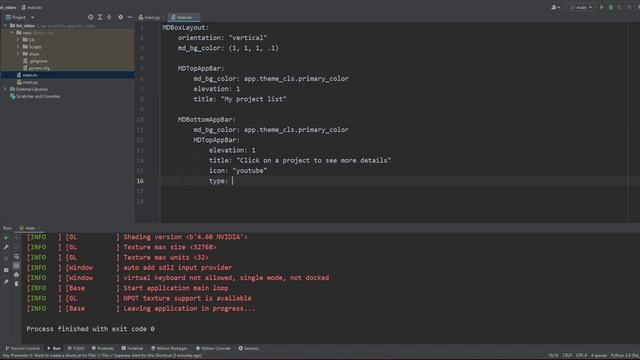Expand the Lib folder

point(18,40)
